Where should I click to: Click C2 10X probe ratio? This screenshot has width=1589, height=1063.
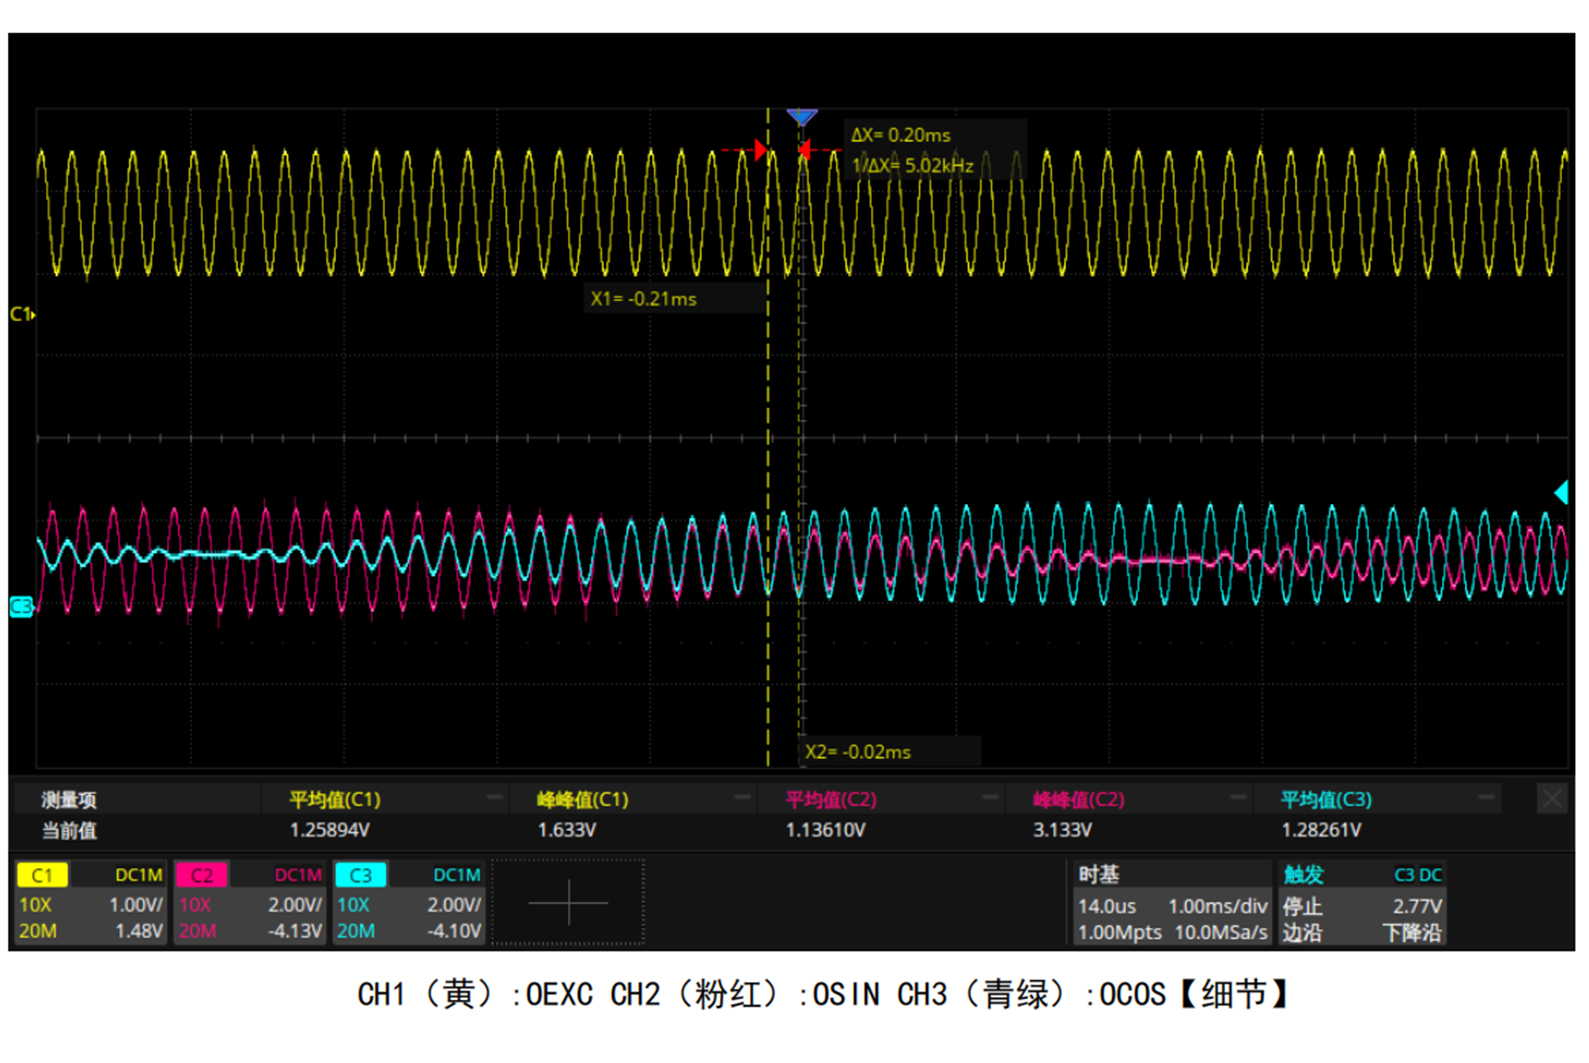coord(195,904)
